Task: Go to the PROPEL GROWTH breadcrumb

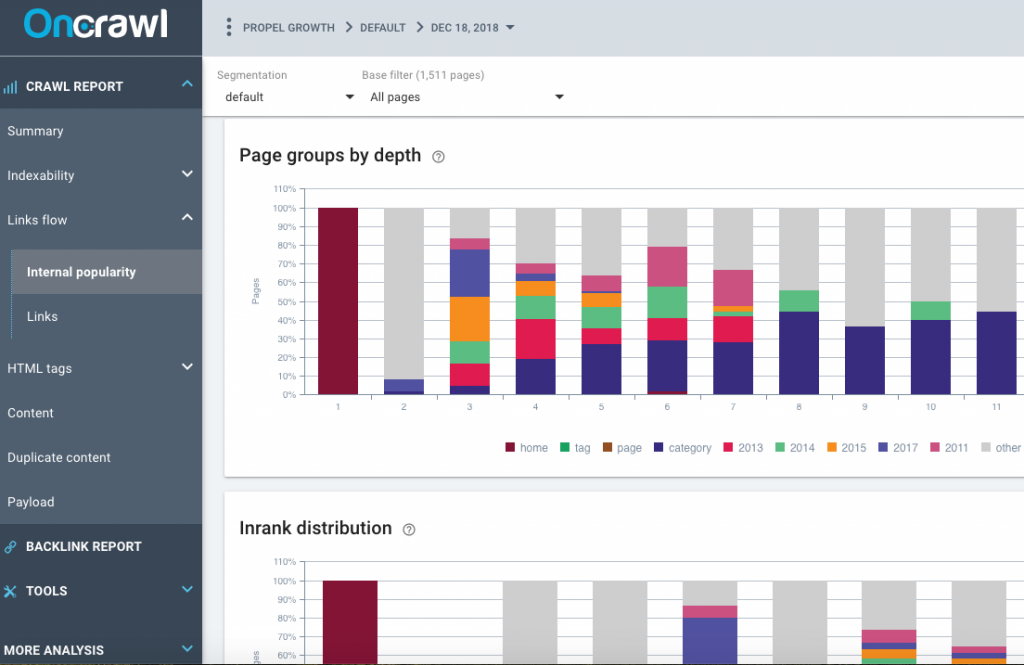Action: click(289, 27)
